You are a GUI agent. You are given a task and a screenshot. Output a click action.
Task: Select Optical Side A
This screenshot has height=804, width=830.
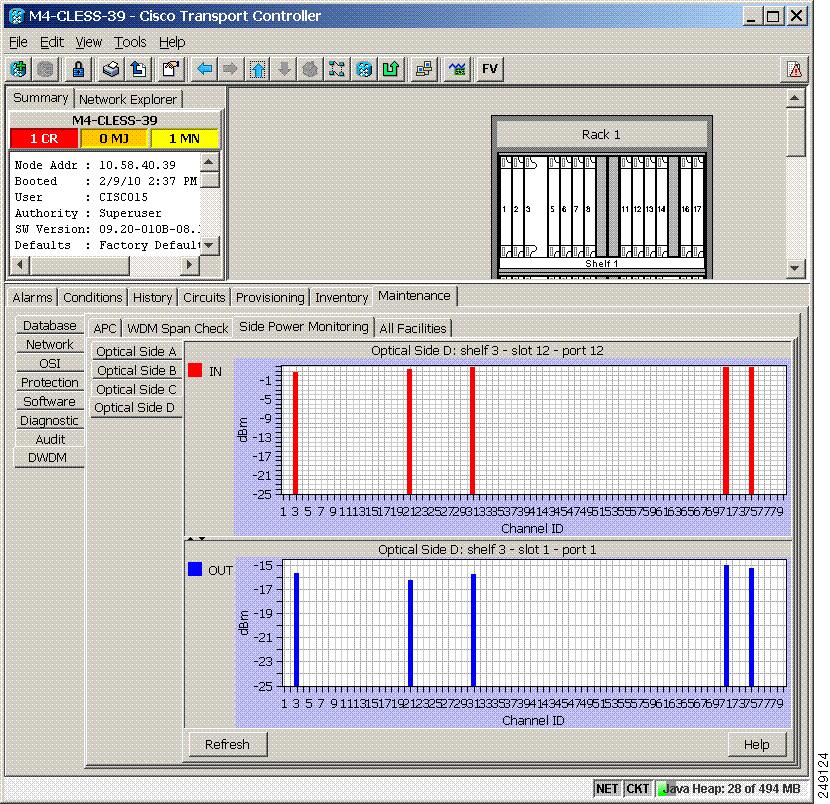(x=136, y=351)
